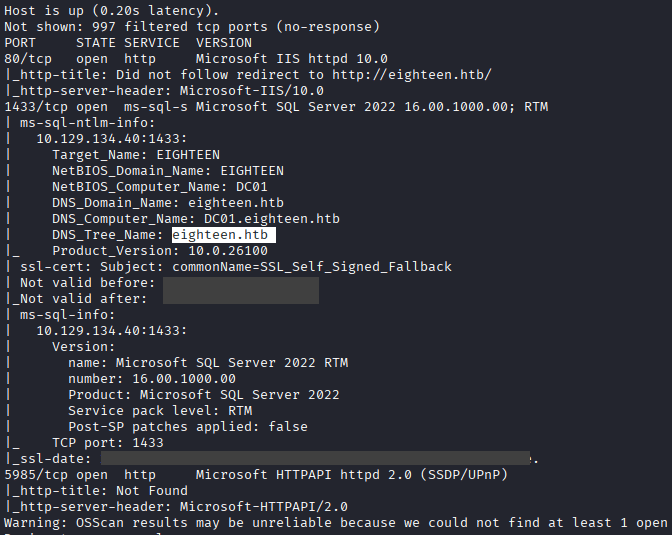
Task: Click the OSScan warning line
Action: (x=336, y=523)
